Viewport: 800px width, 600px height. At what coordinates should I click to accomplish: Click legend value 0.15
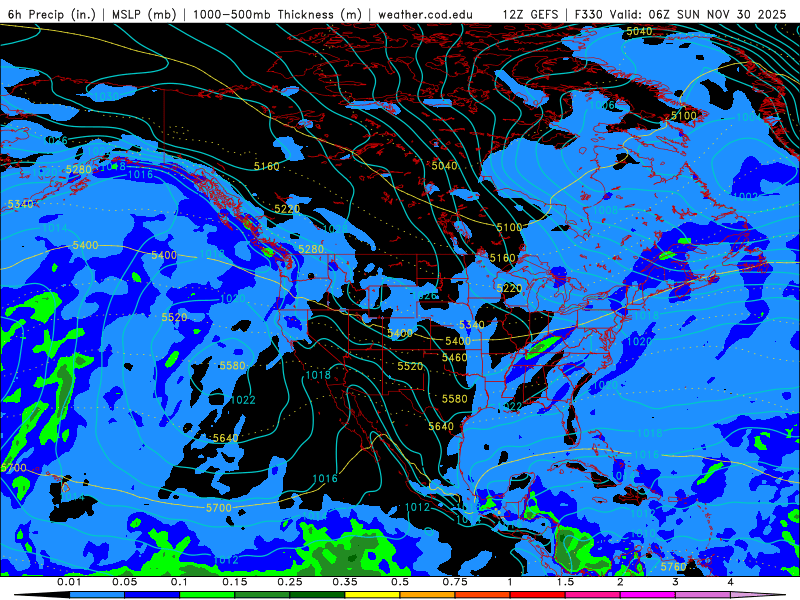234,582
